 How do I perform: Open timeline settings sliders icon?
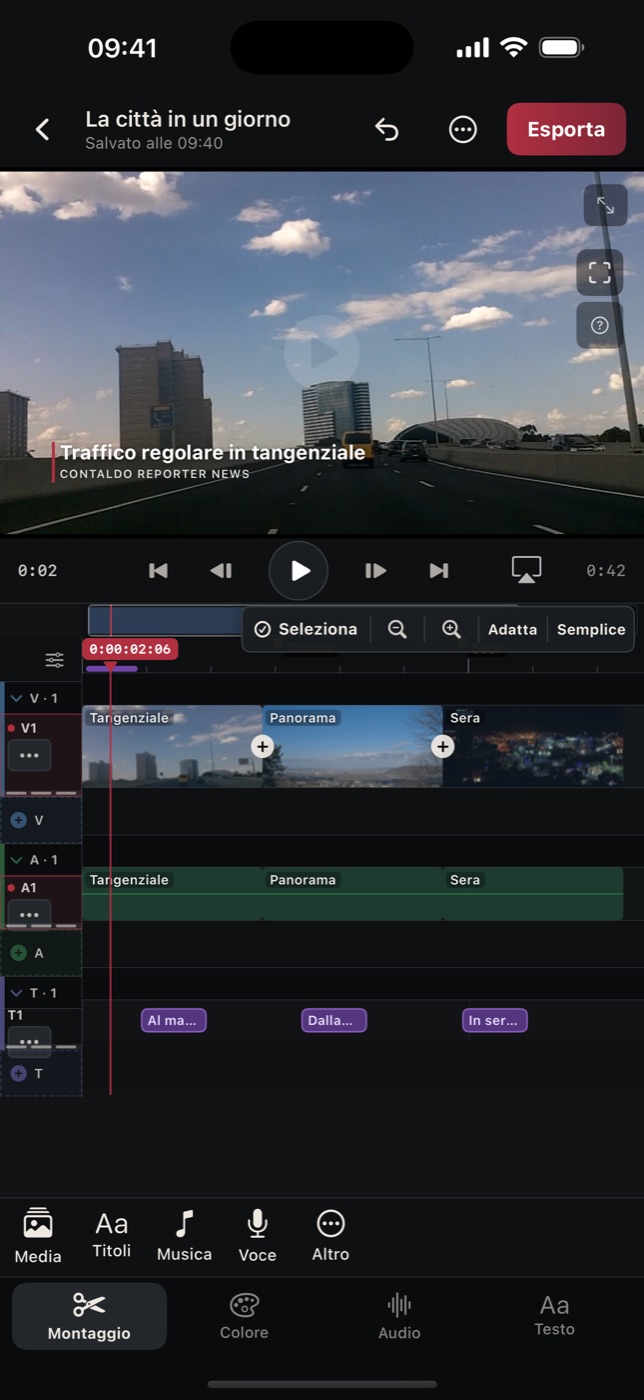pos(54,660)
